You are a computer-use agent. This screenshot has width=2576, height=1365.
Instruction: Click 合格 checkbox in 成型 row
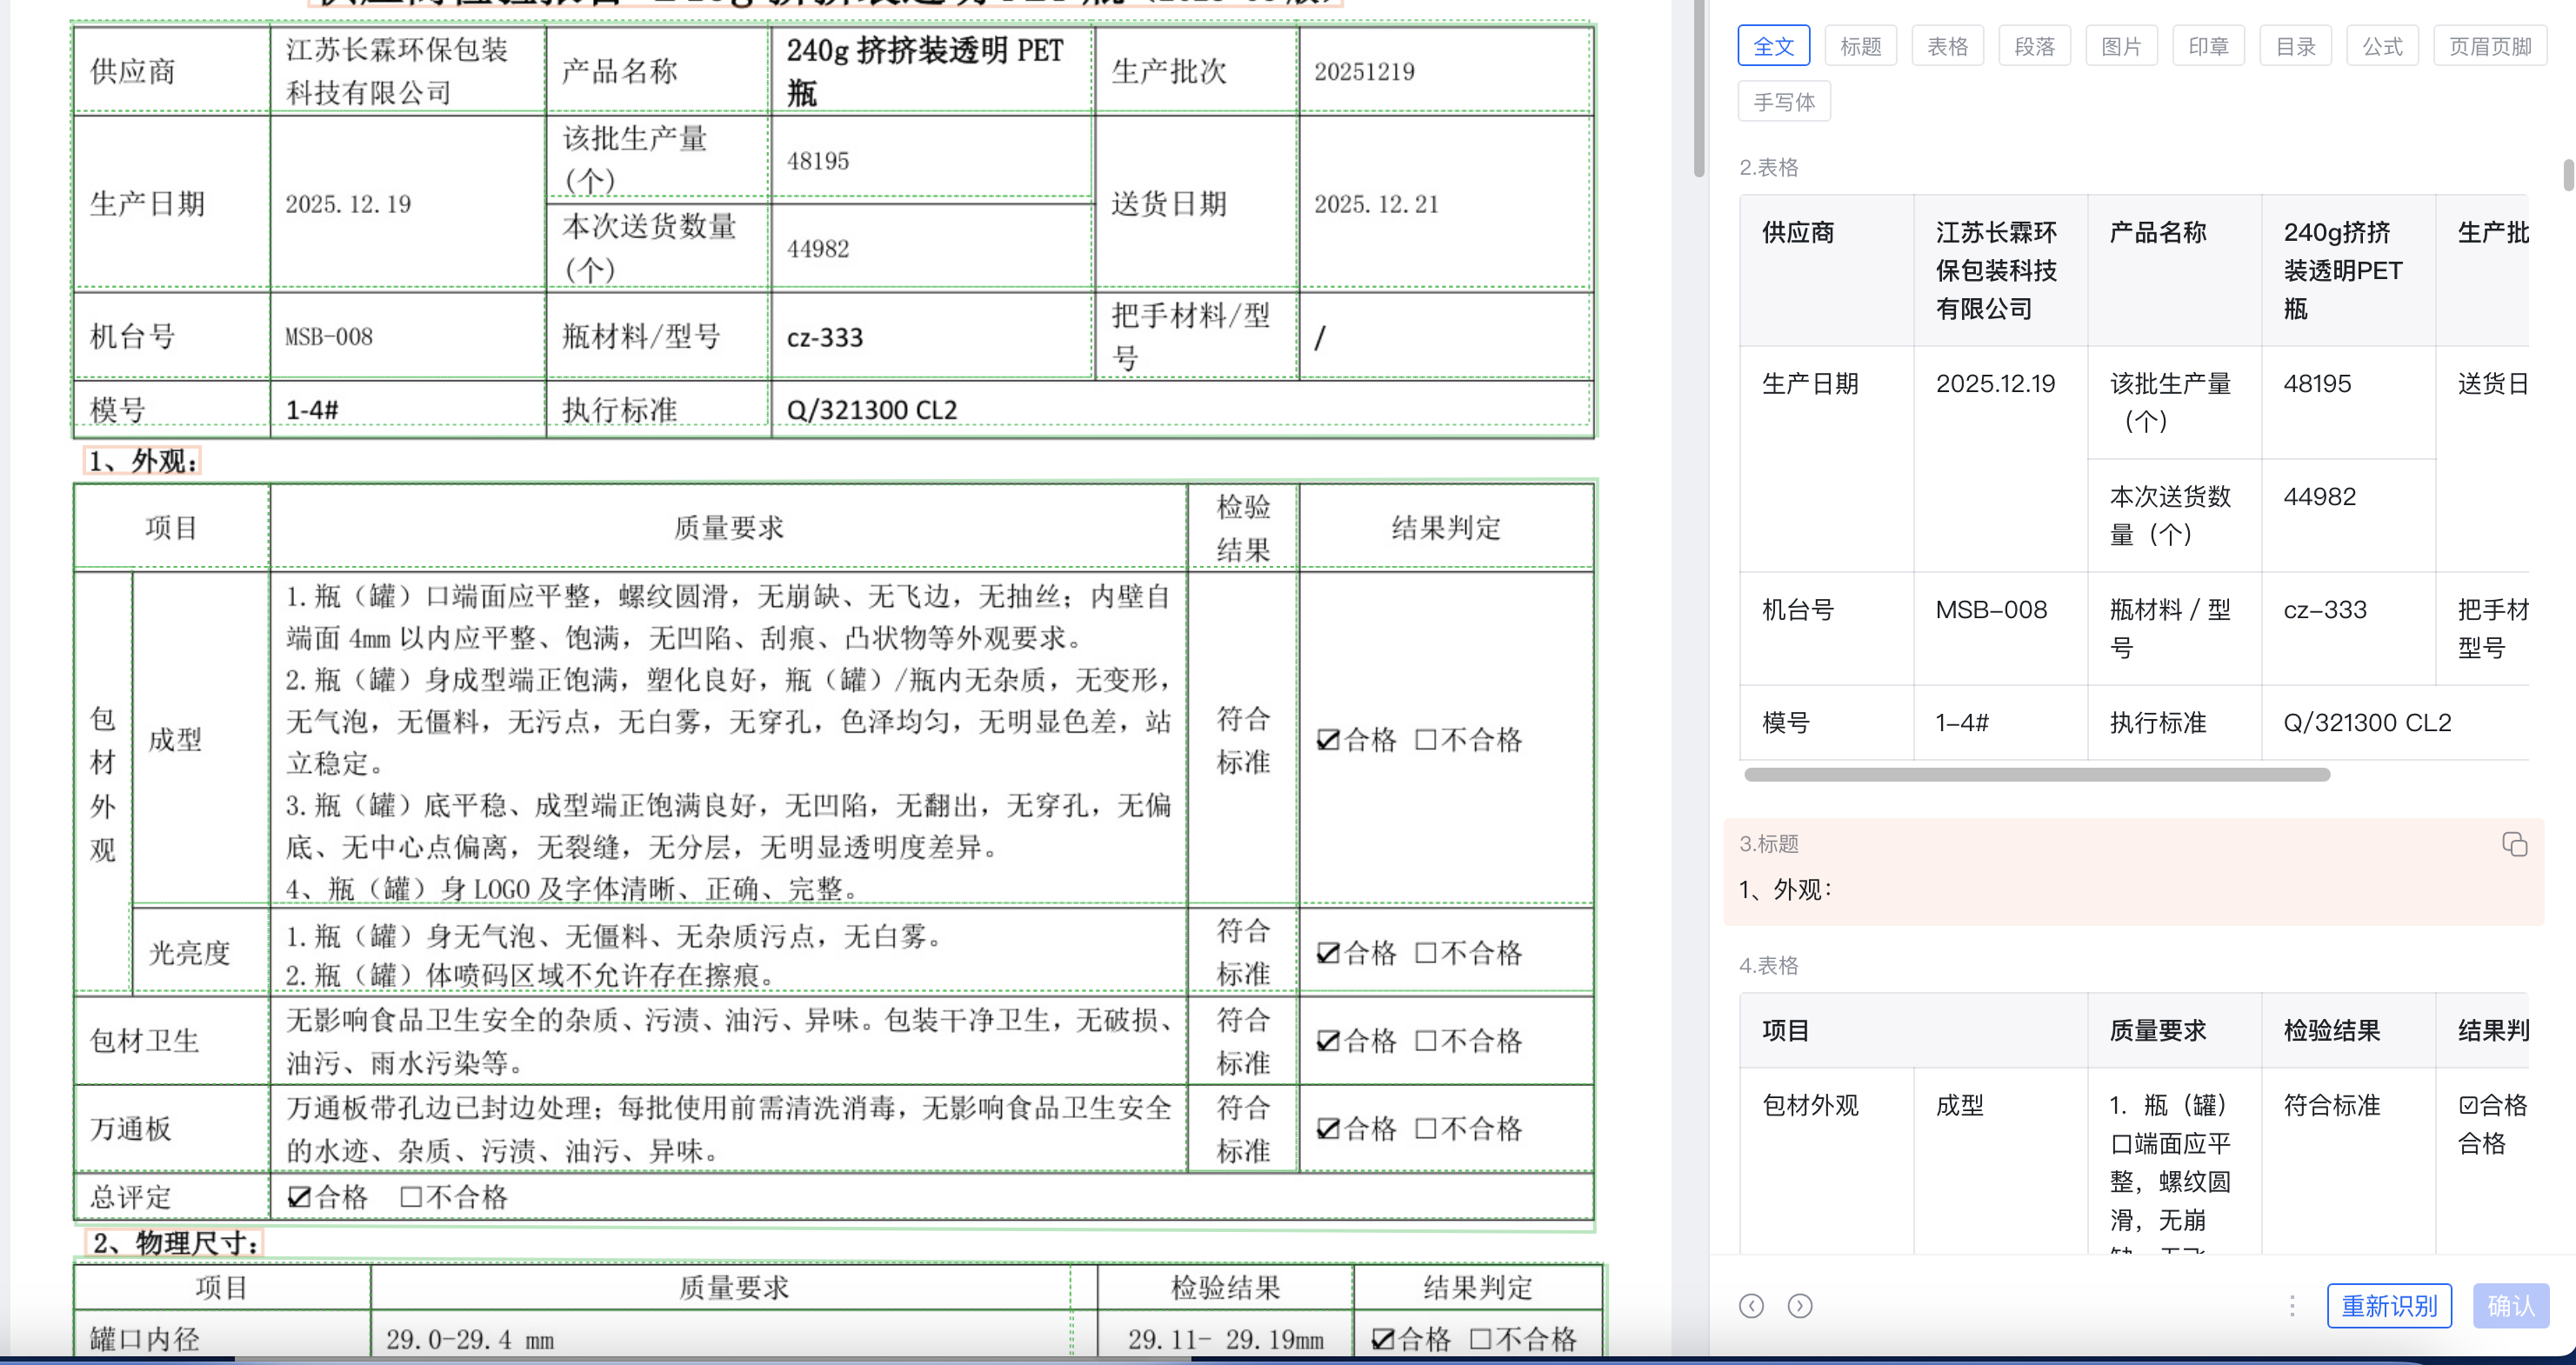[1328, 740]
